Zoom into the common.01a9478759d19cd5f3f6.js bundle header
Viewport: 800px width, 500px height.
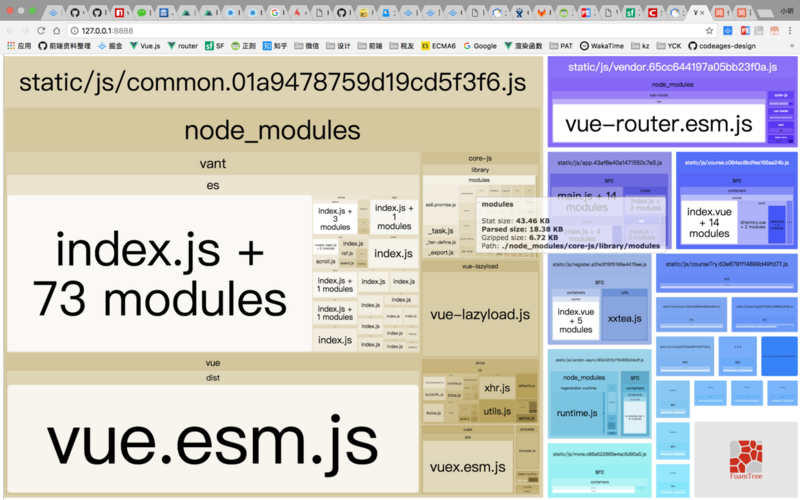[x=272, y=82]
